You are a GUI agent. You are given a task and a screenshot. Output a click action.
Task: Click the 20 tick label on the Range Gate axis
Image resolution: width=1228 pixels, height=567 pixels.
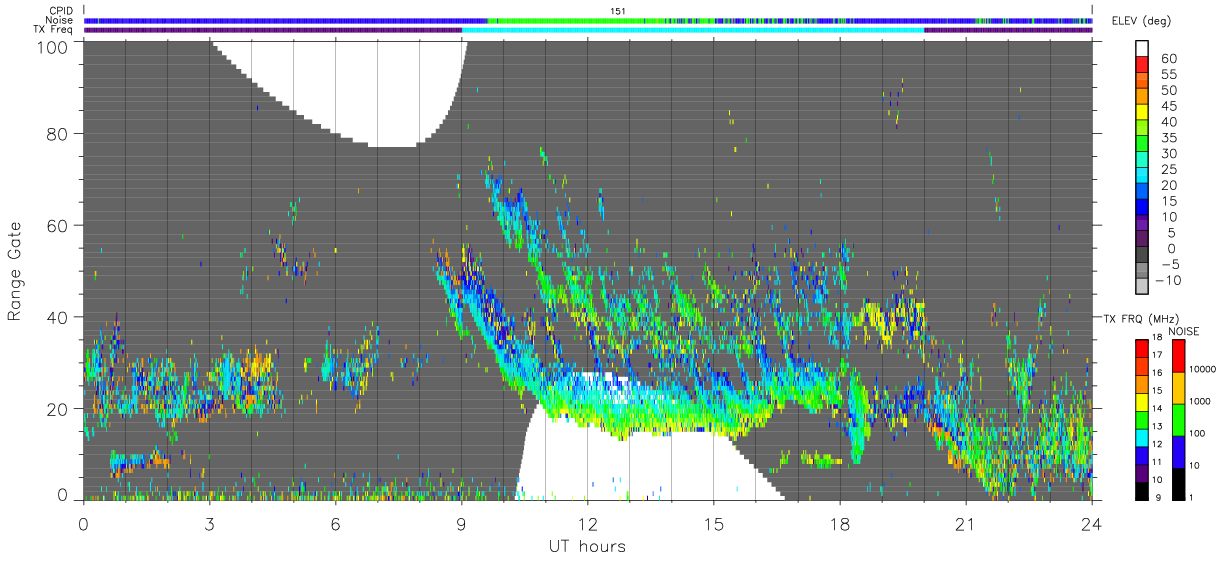(x=57, y=409)
